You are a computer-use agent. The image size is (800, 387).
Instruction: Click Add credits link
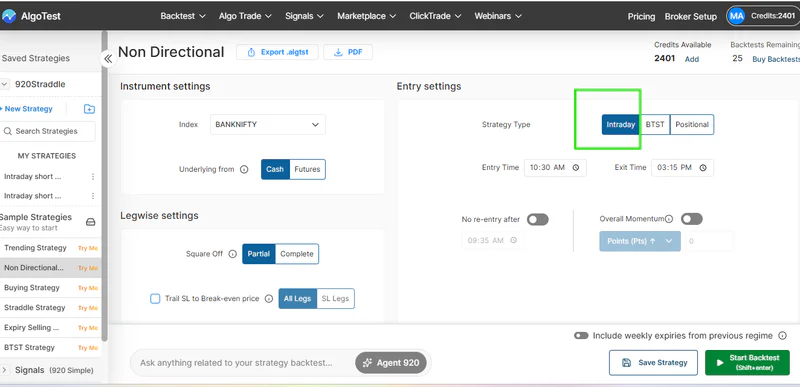point(692,59)
